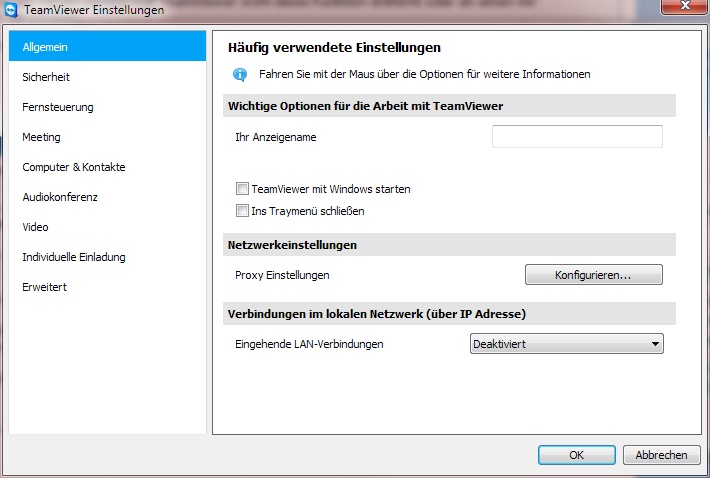Viewport: 710px width, 478px height.
Task: Toggle Ins Traymenü schließen checkbox
Action: pyautogui.click(x=242, y=210)
